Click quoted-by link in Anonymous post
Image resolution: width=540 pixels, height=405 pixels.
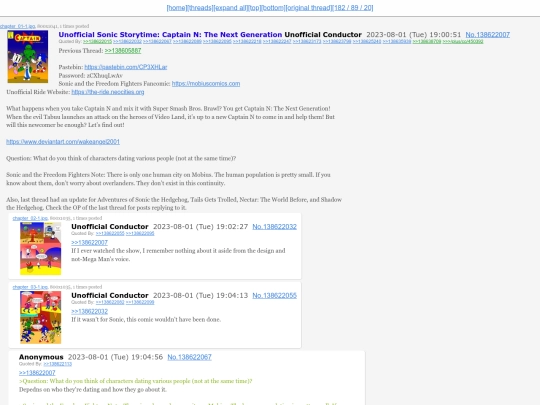58,364
